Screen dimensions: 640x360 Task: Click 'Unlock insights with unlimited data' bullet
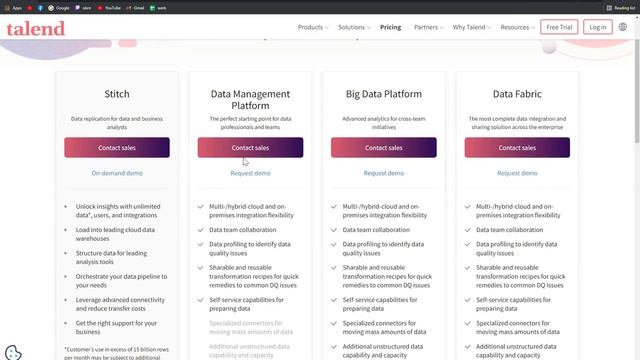point(118,211)
